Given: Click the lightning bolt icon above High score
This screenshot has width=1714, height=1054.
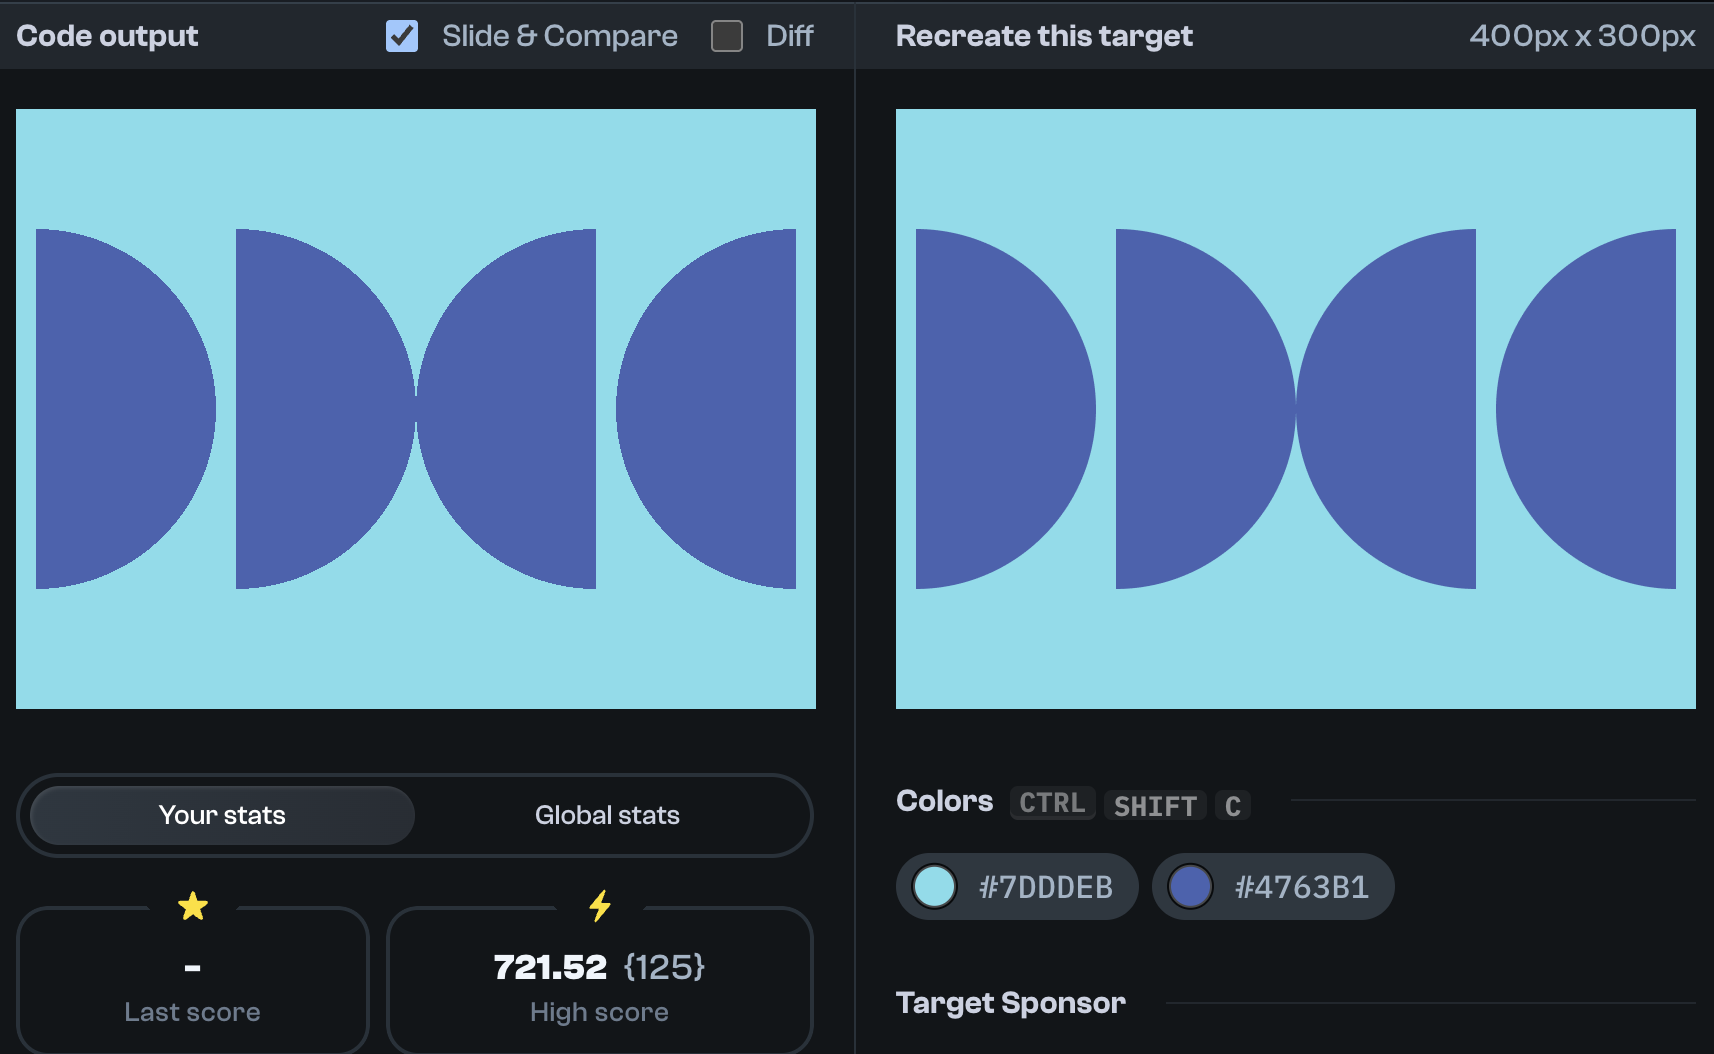Looking at the screenshot, I should pos(599,906).
